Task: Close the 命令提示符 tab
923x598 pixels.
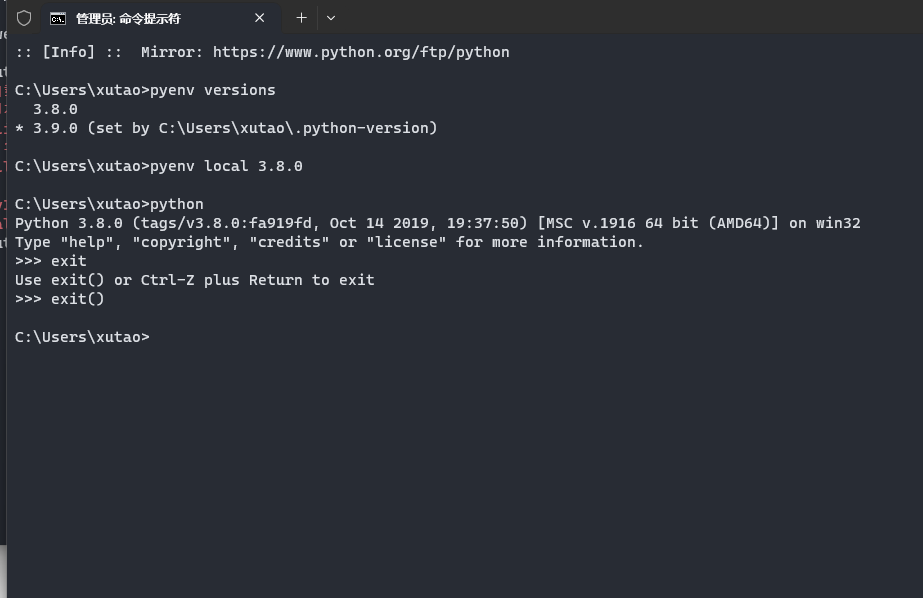Action: click(x=259, y=17)
